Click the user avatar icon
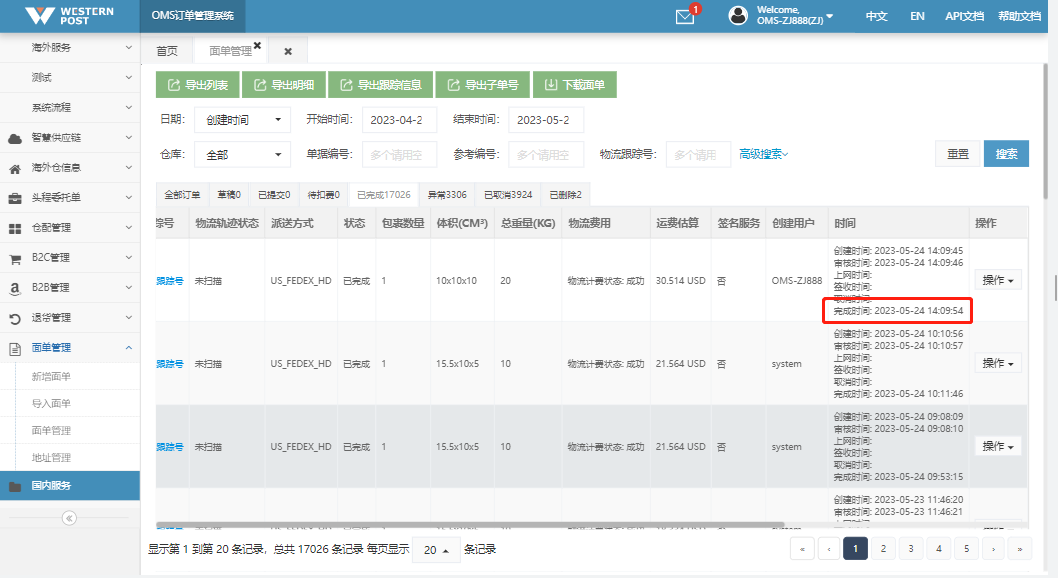 tap(738, 16)
